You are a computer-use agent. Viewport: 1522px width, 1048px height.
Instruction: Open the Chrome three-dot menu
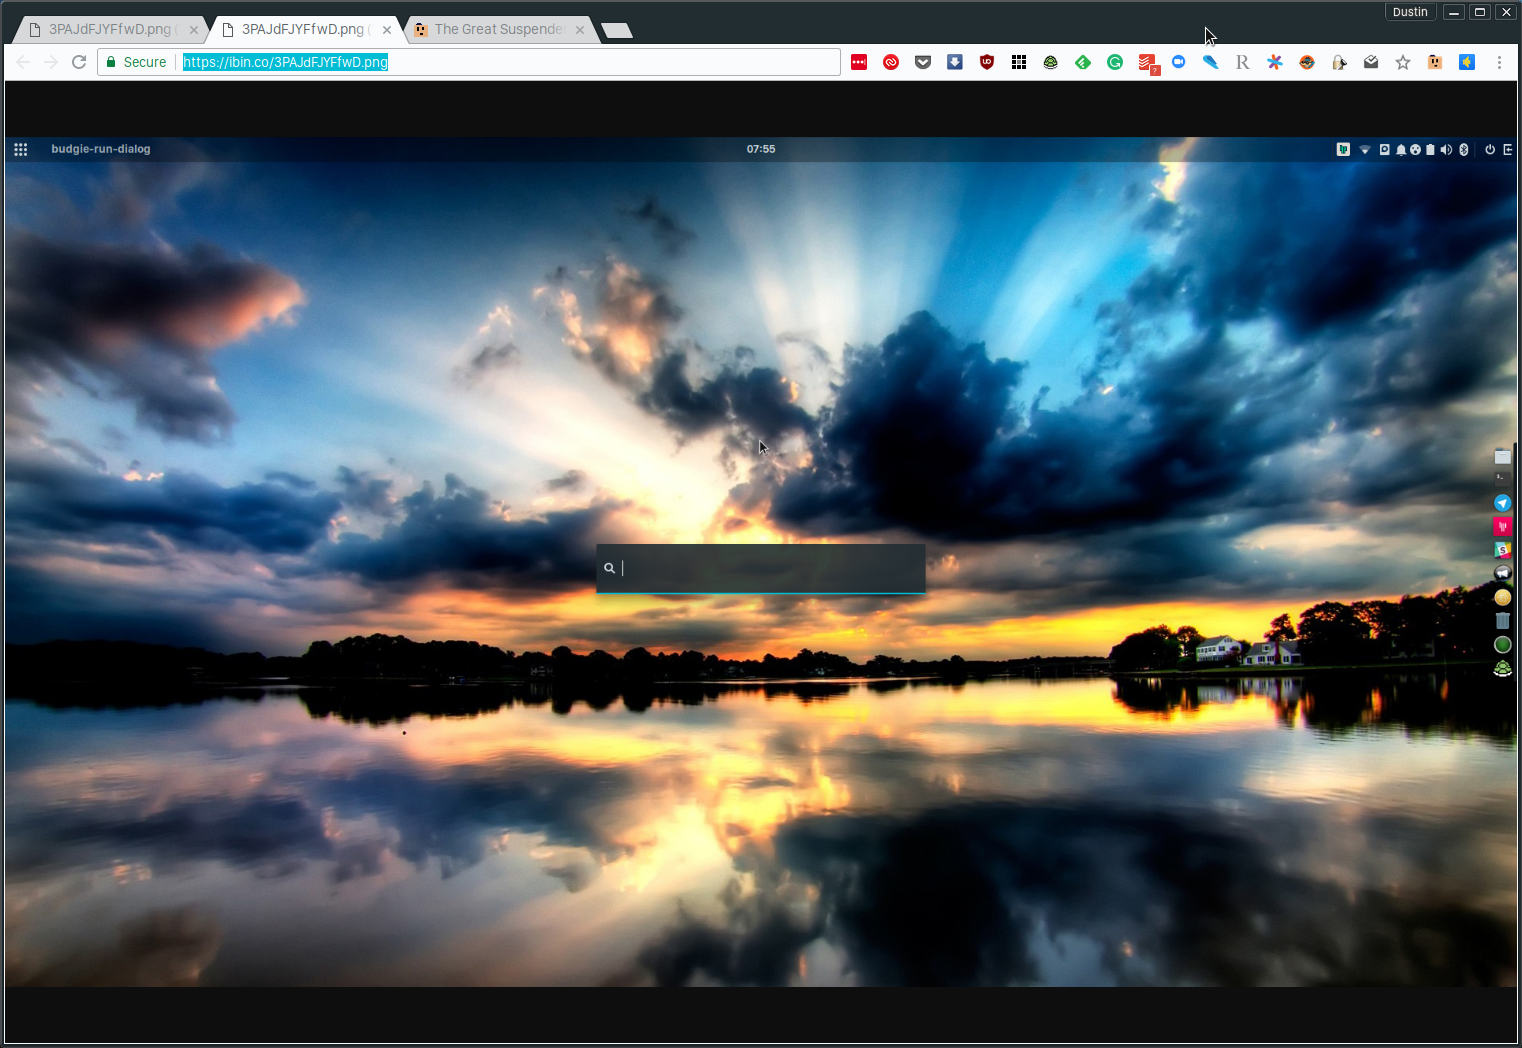(1499, 62)
